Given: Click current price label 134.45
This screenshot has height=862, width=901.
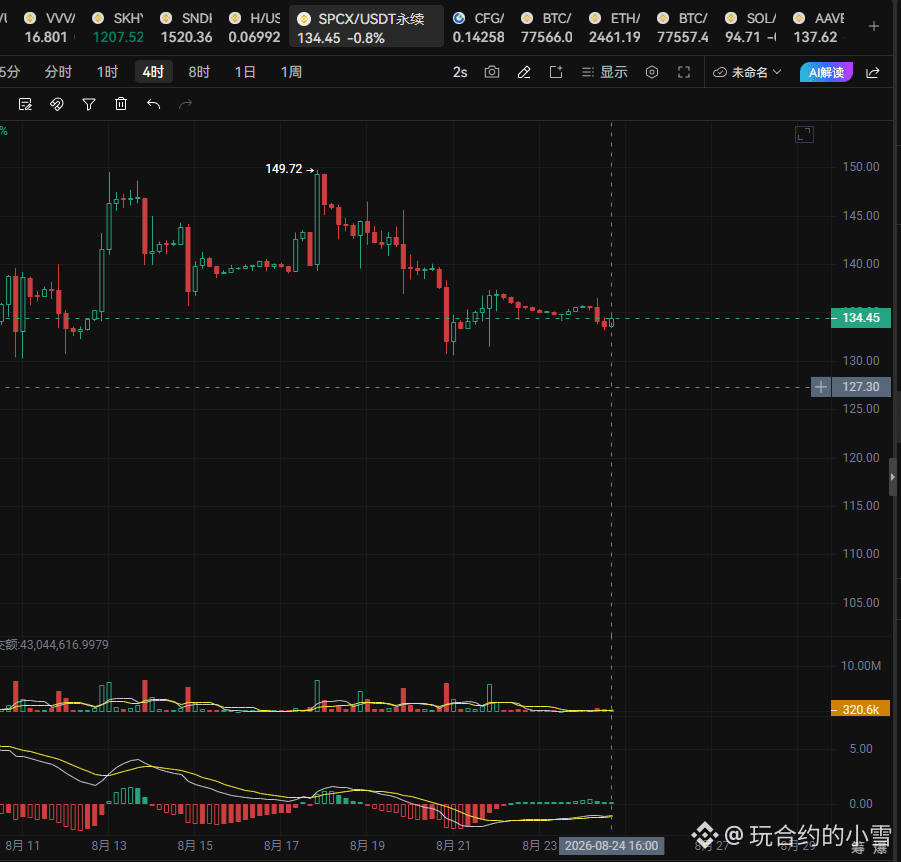Looking at the screenshot, I should point(861,318).
